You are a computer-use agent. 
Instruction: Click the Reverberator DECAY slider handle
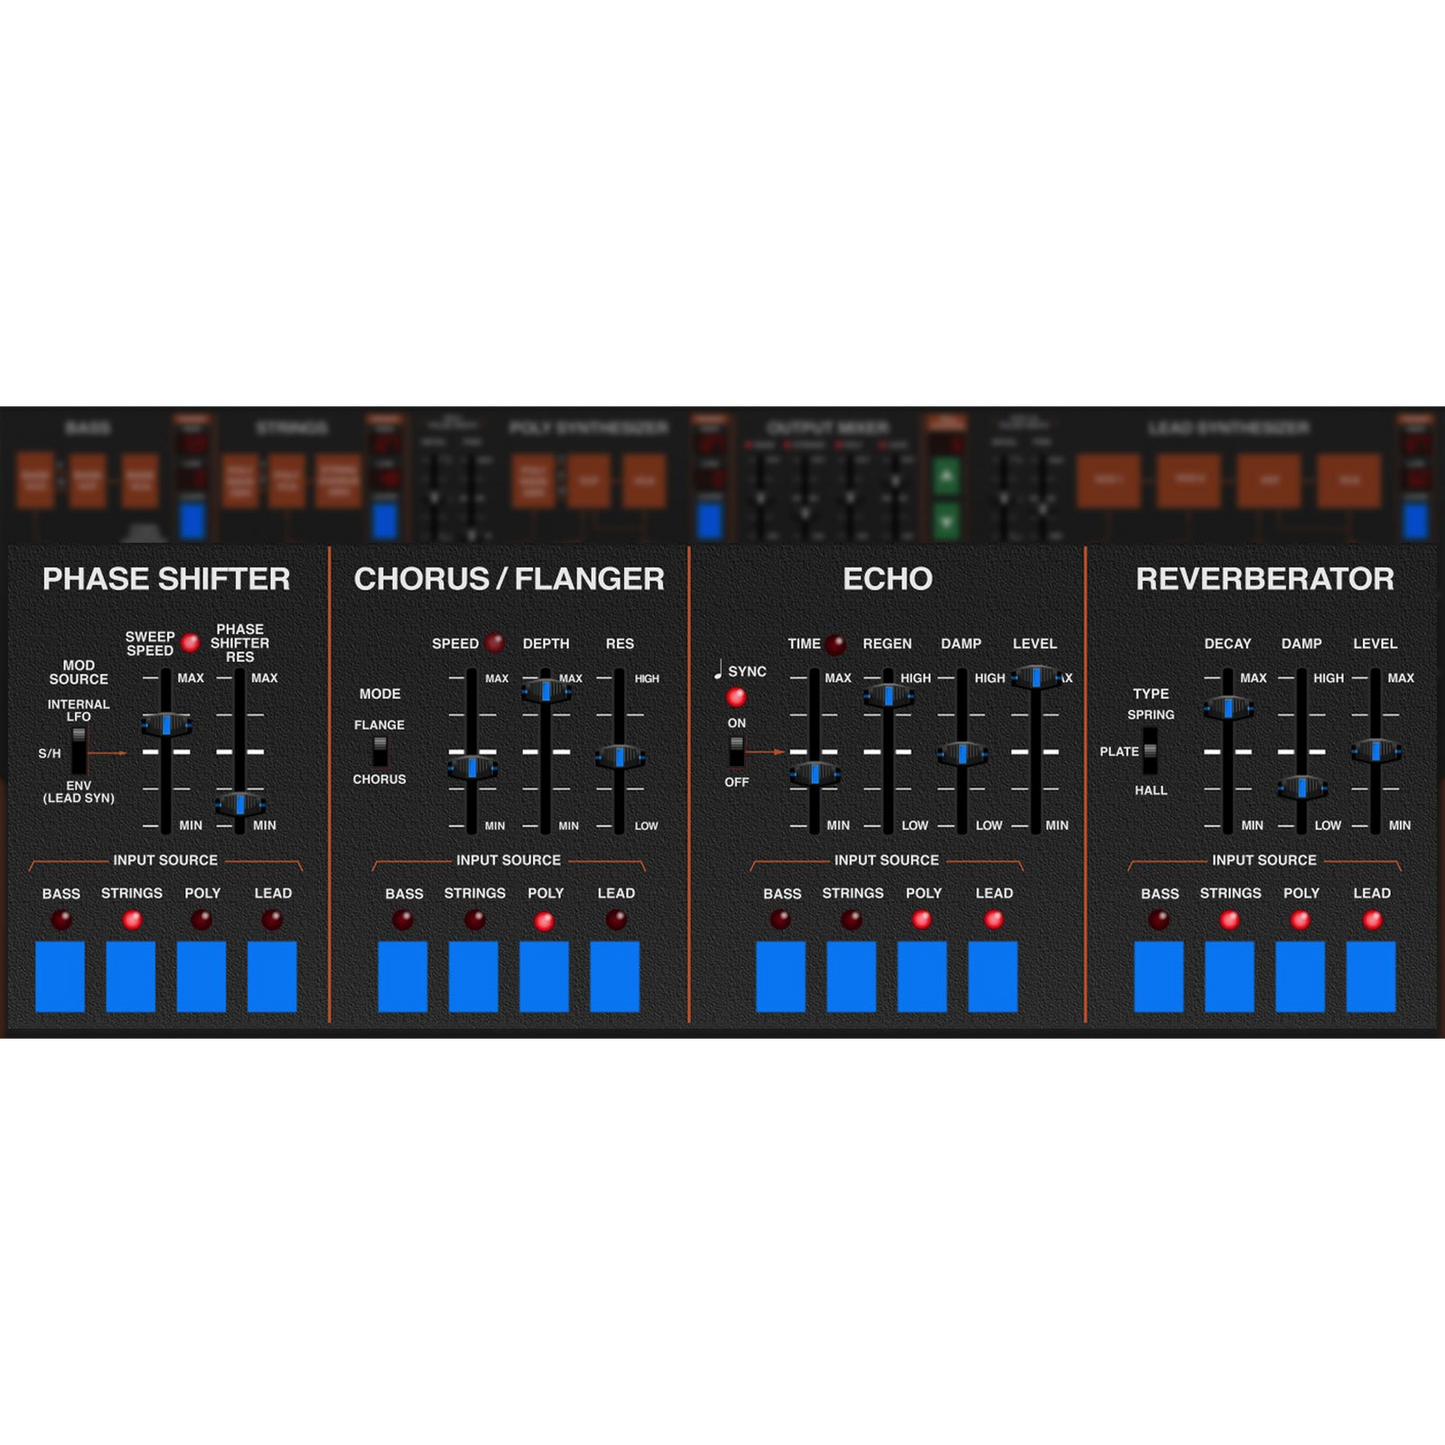[1228, 708]
